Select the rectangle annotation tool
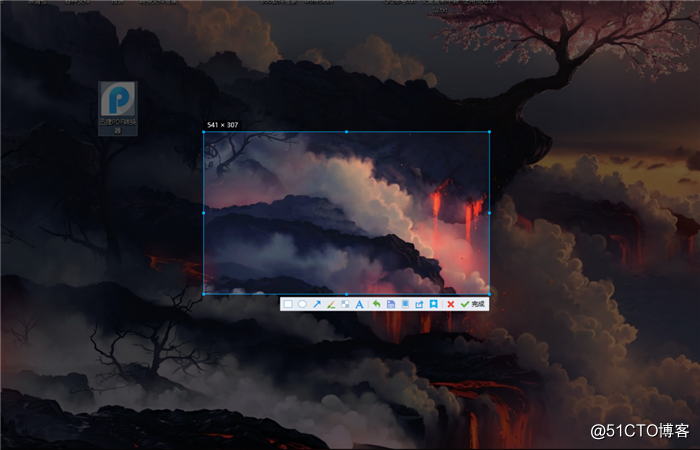This screenshot has width=700, height=450. coord(288,304)
